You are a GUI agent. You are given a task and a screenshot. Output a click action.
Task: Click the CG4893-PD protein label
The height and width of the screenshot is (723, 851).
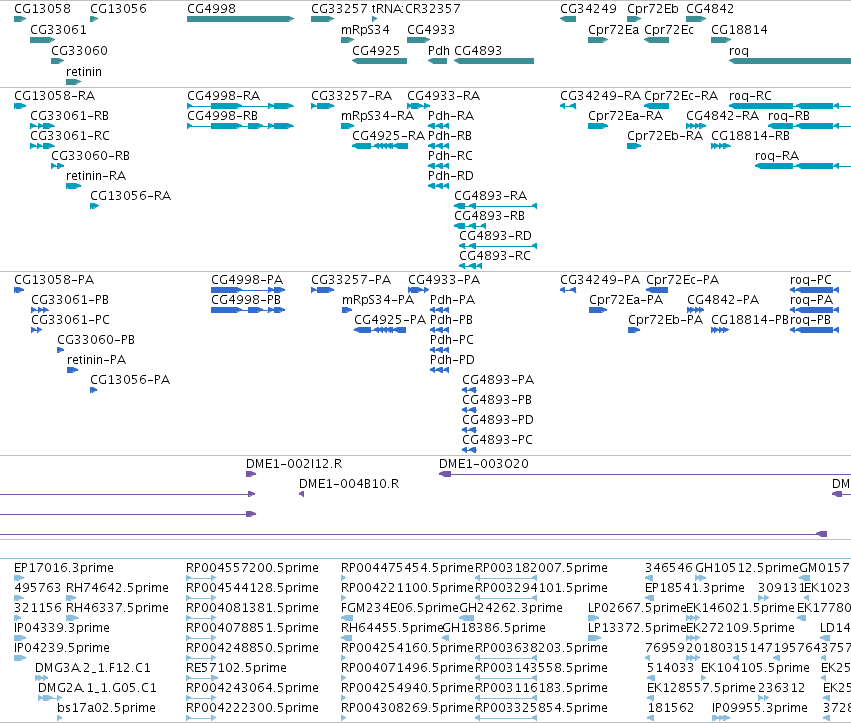(x=498, y=420)
